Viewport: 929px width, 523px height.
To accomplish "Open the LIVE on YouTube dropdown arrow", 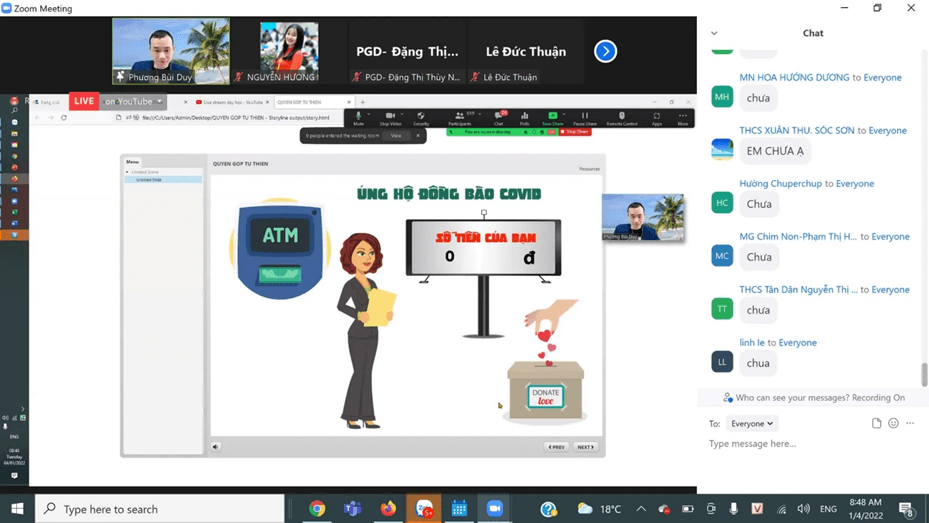I will click(159, 101).
